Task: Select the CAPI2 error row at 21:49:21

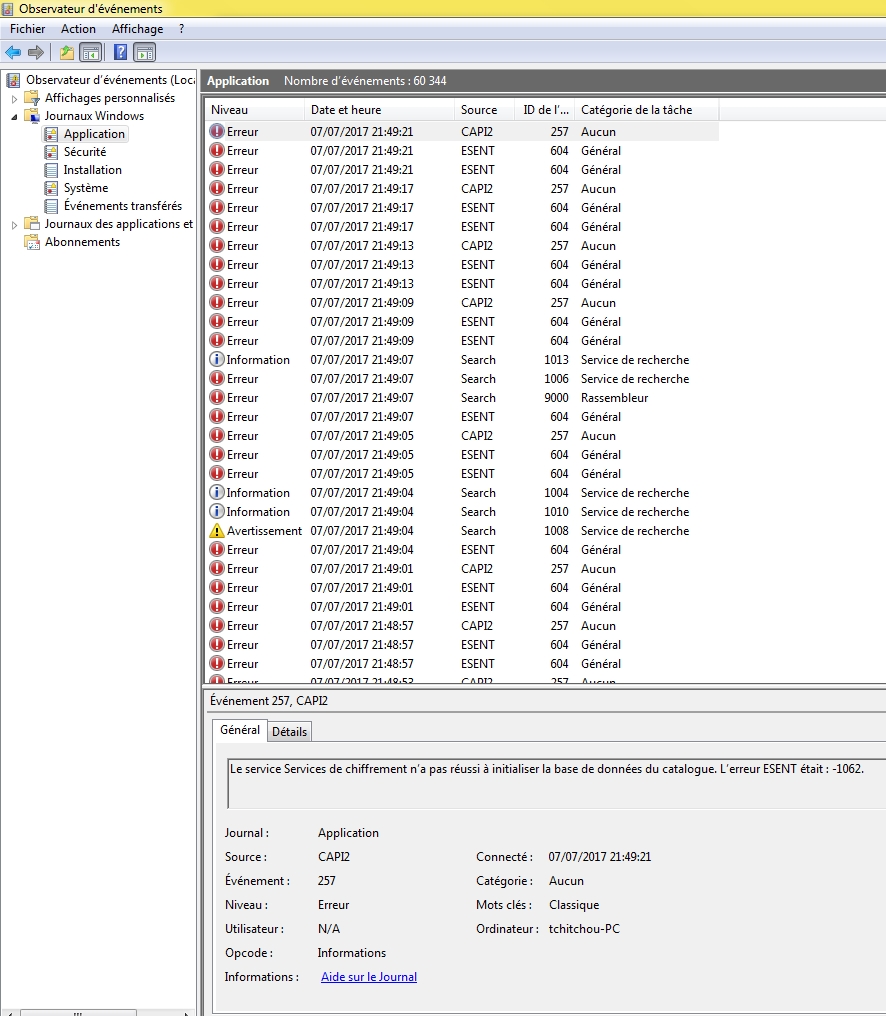Action: [x=462, y=132]
